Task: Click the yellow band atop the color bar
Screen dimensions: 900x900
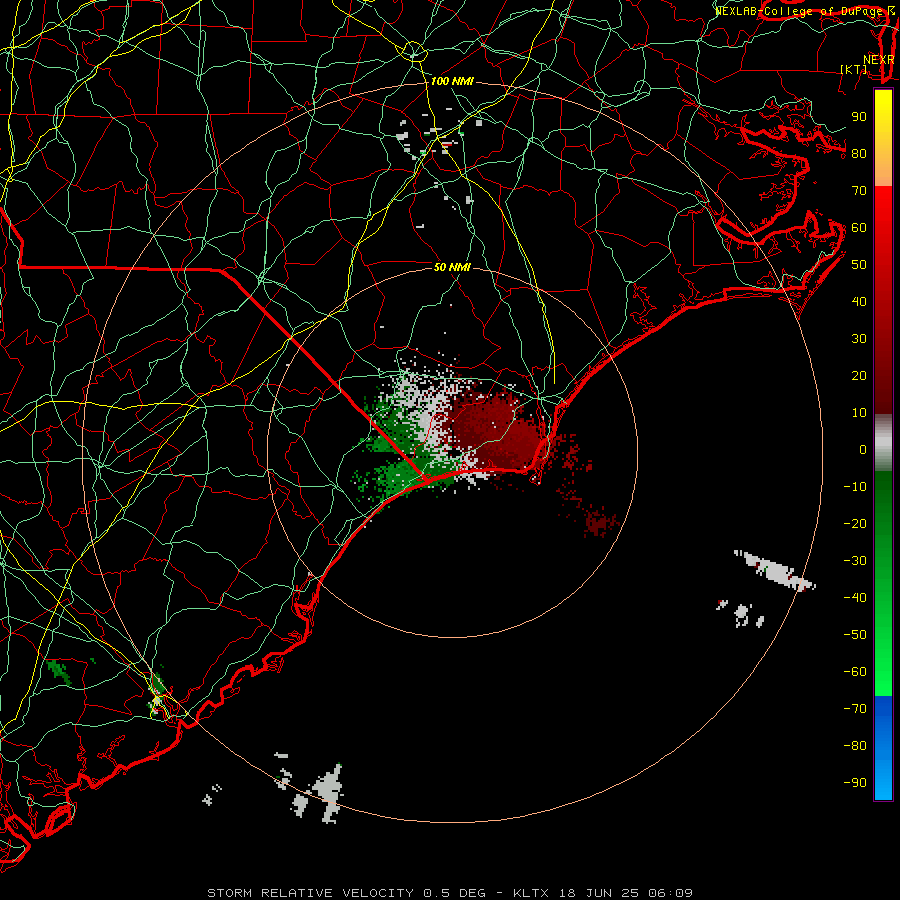Action: [883, 138]
